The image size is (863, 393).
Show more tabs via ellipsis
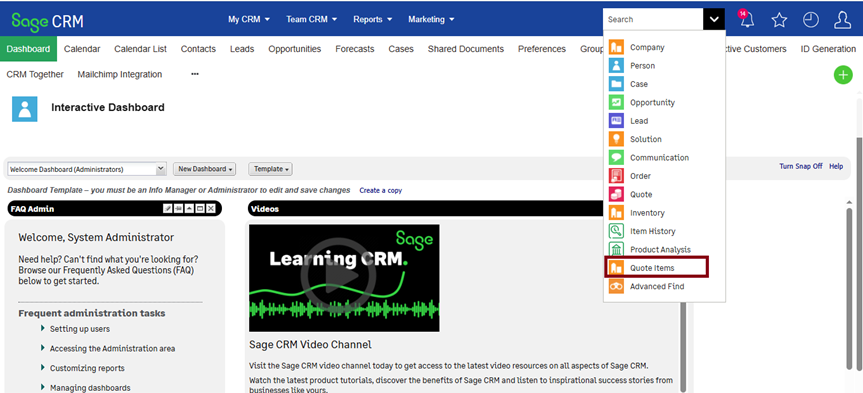click(195, 74)
